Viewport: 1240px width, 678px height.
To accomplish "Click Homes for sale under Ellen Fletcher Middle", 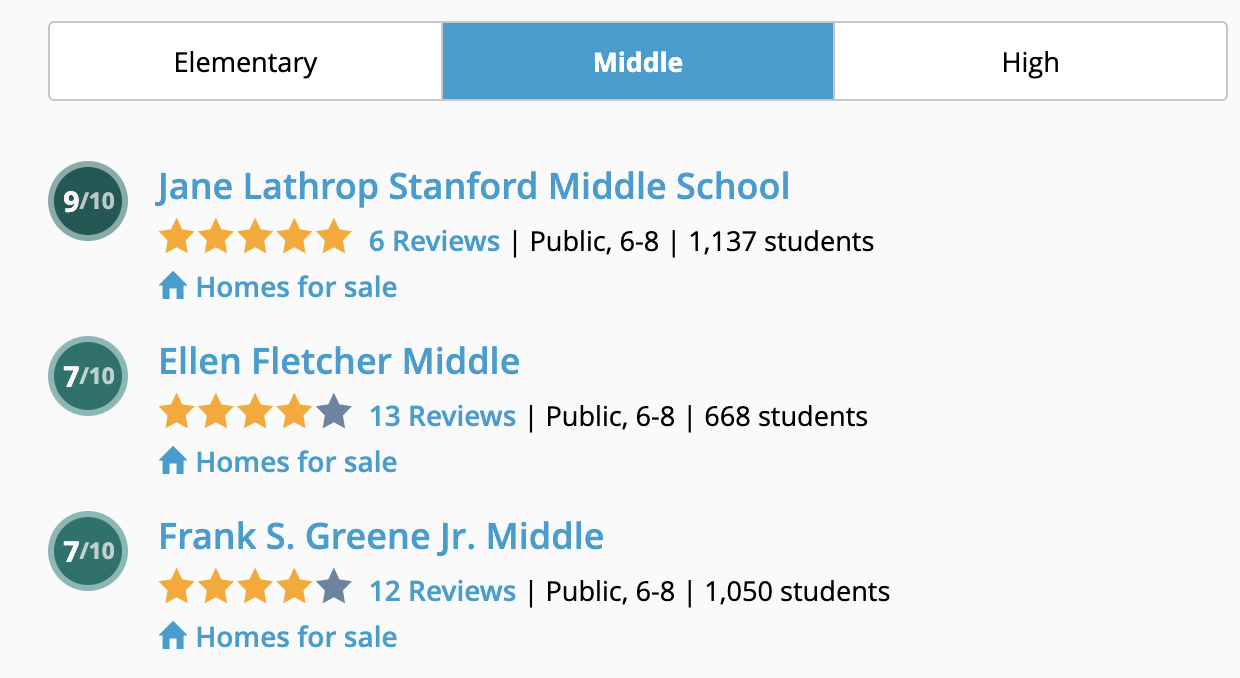I will pyautogui.click(x=296, y=462).
